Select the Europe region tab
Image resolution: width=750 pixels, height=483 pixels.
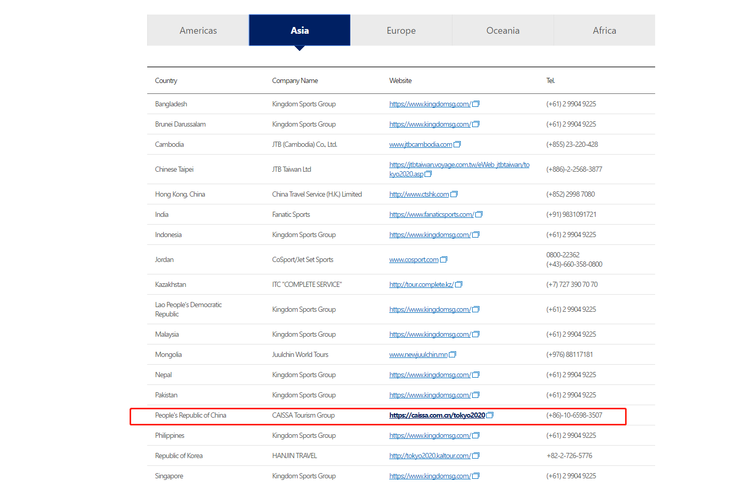point(401,30)
